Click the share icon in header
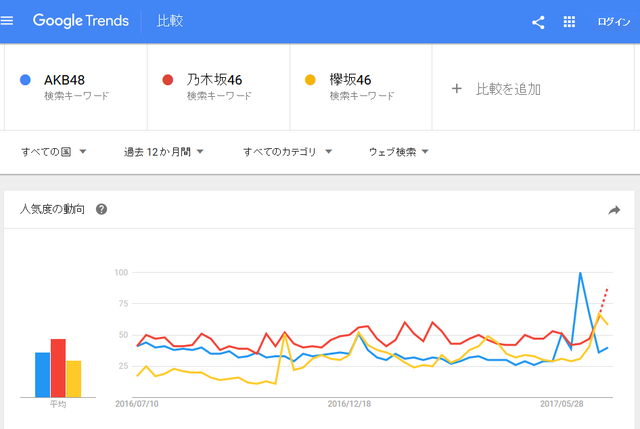 click(538, 22)
